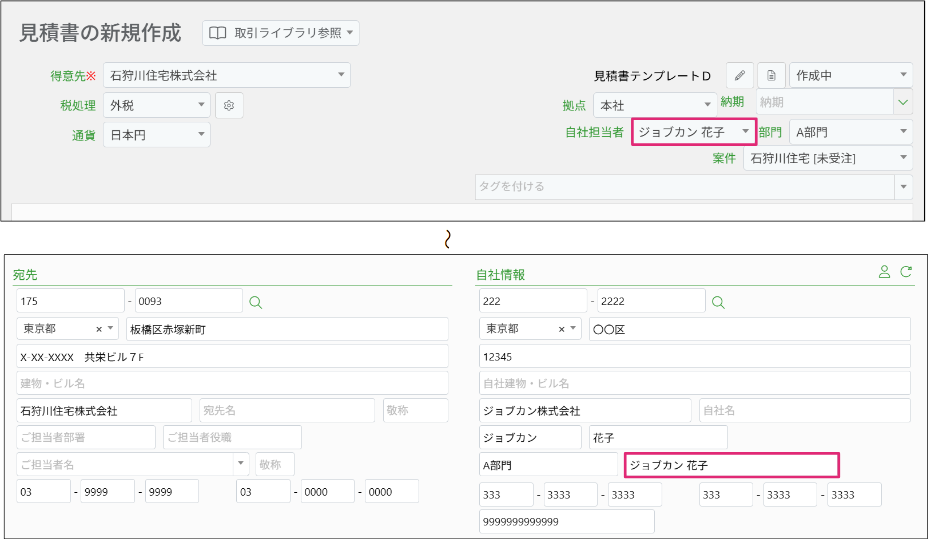
Task: Click the refresh icon in 自社情報 header
Action: tap(906, 272)
